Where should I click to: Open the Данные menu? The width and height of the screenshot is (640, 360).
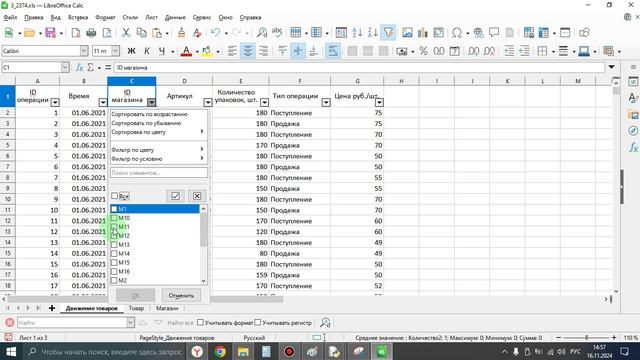point(175,18)
